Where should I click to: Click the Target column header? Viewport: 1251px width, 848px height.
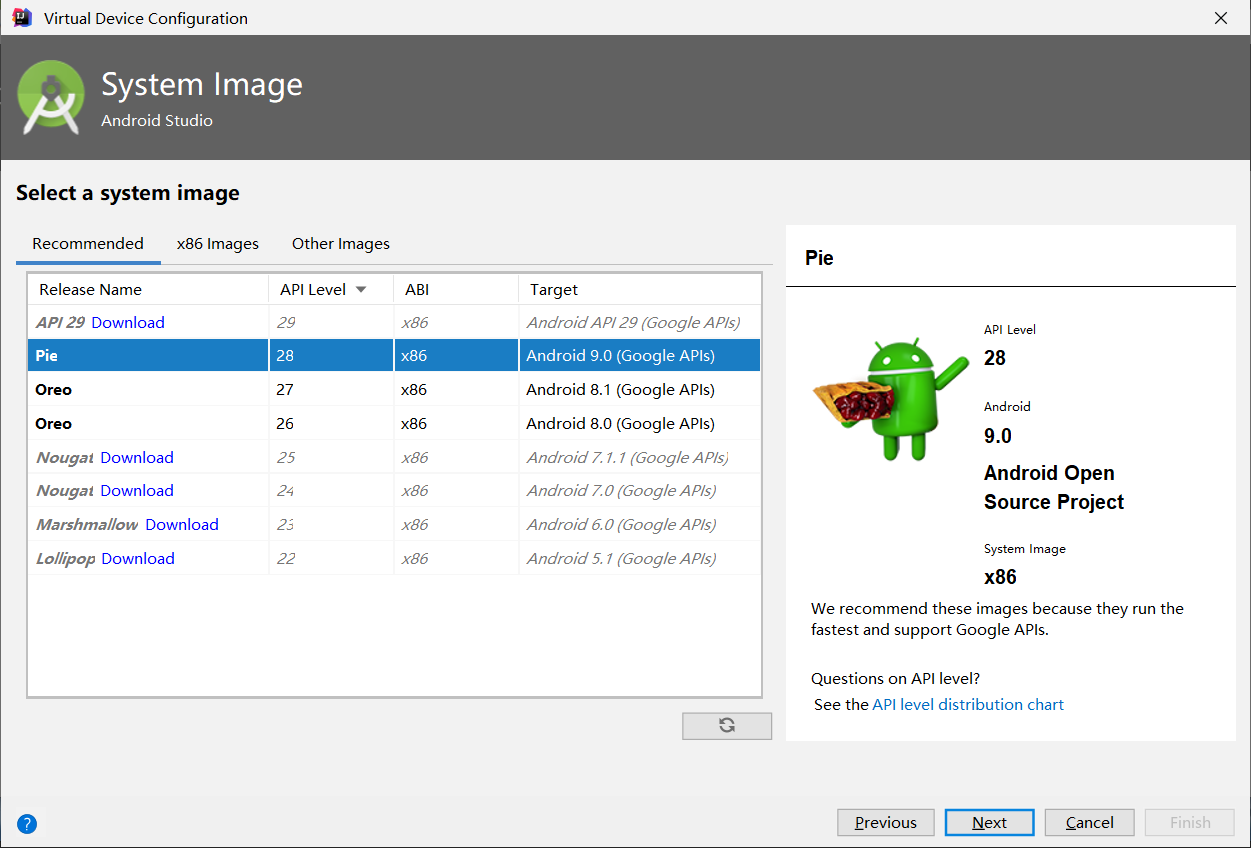click(640, 289)
